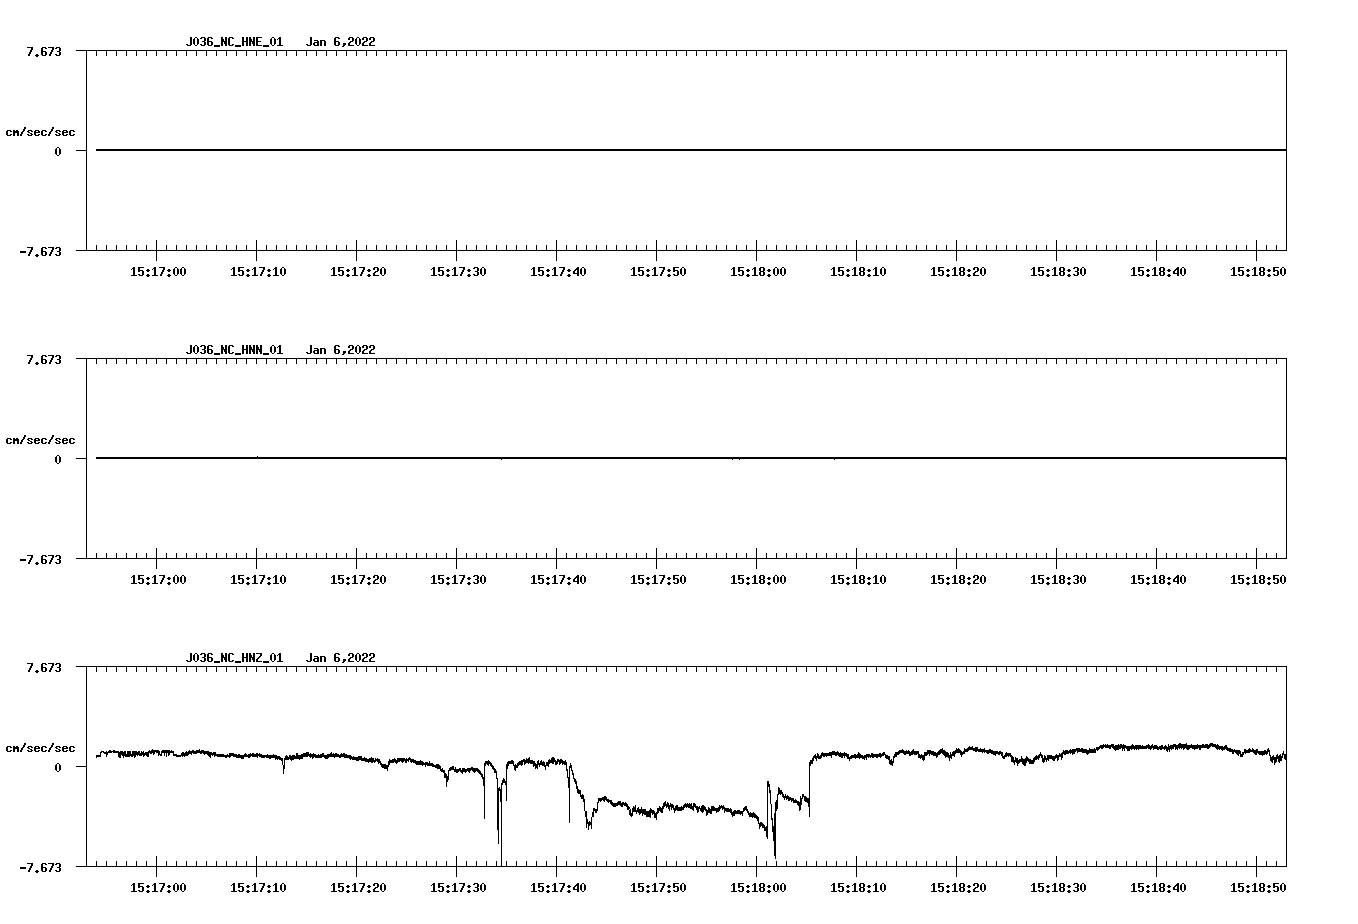Click the 15:18:30 time label under the HNZ plot

pos(1058,887)
